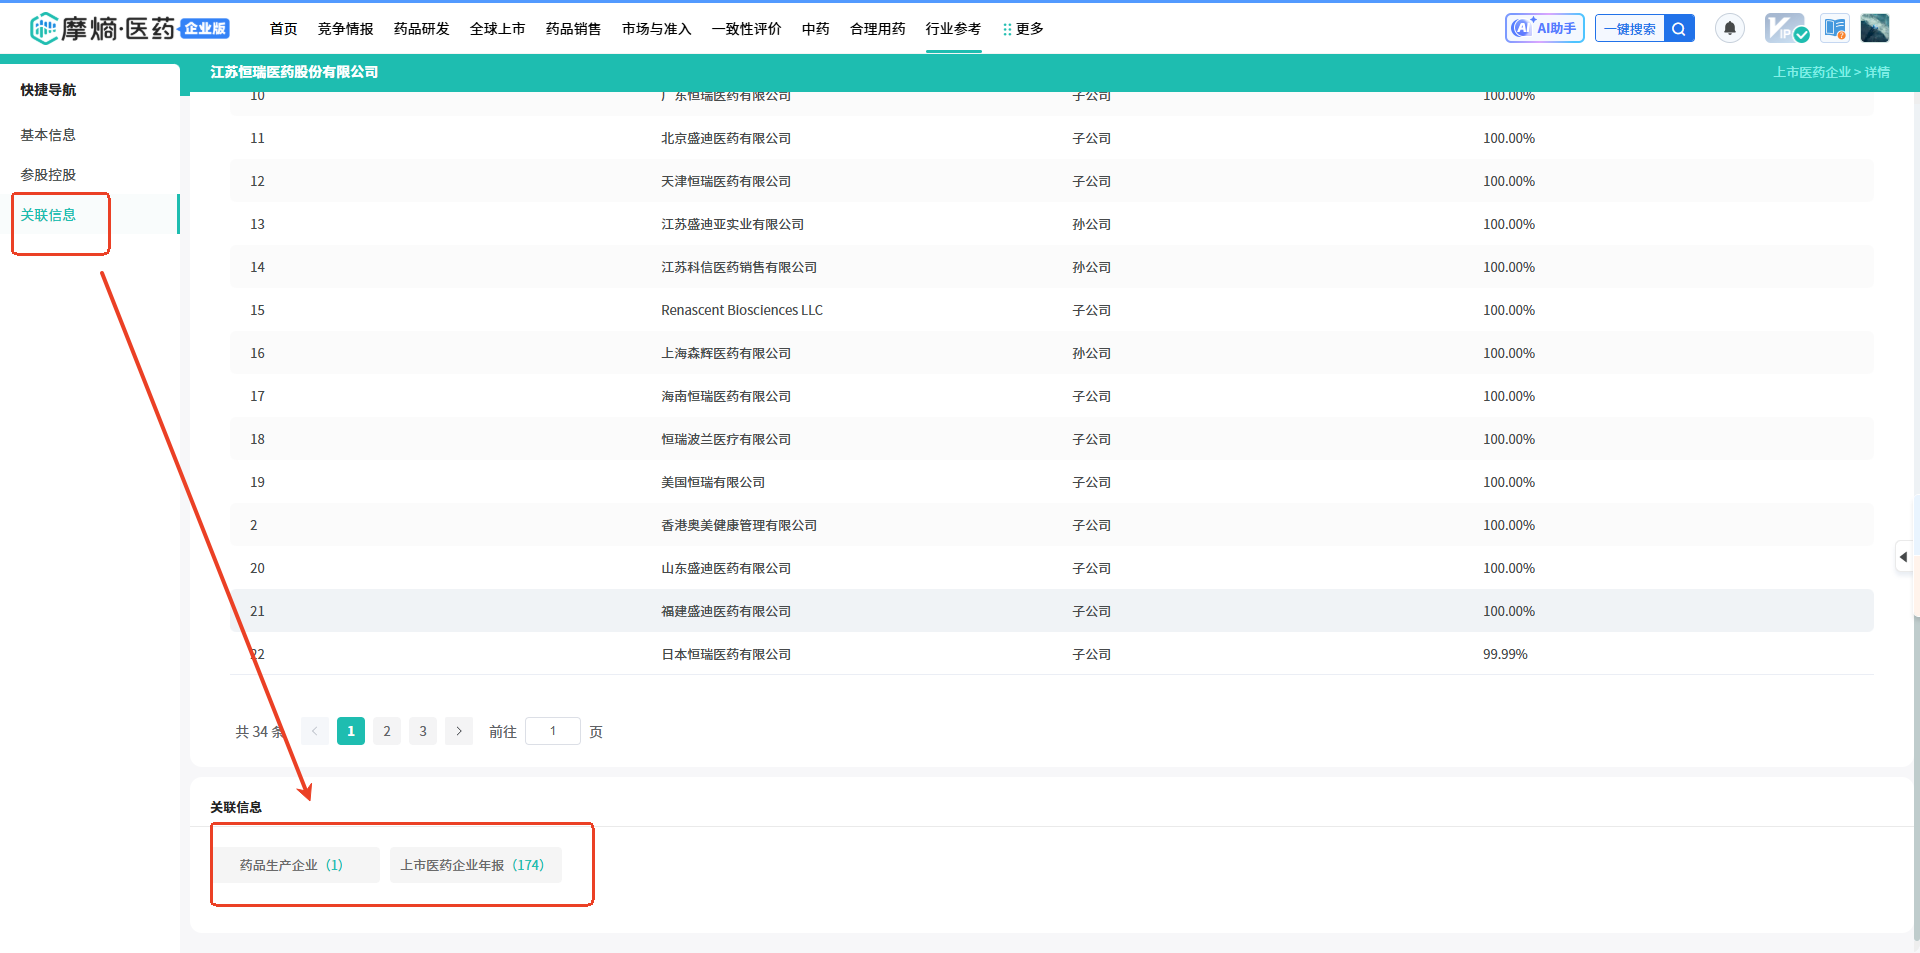Open 首页 in the top navigation

(284, 29)
